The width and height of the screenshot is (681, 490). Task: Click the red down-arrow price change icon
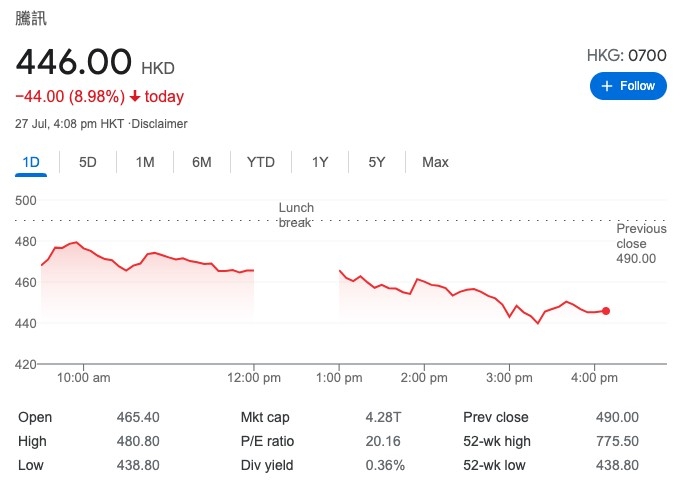pyautogui.click(x=135, y=97)
